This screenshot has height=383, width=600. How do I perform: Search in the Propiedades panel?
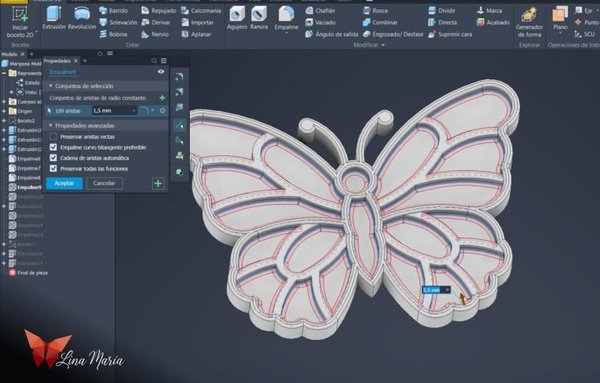point(154,60)
